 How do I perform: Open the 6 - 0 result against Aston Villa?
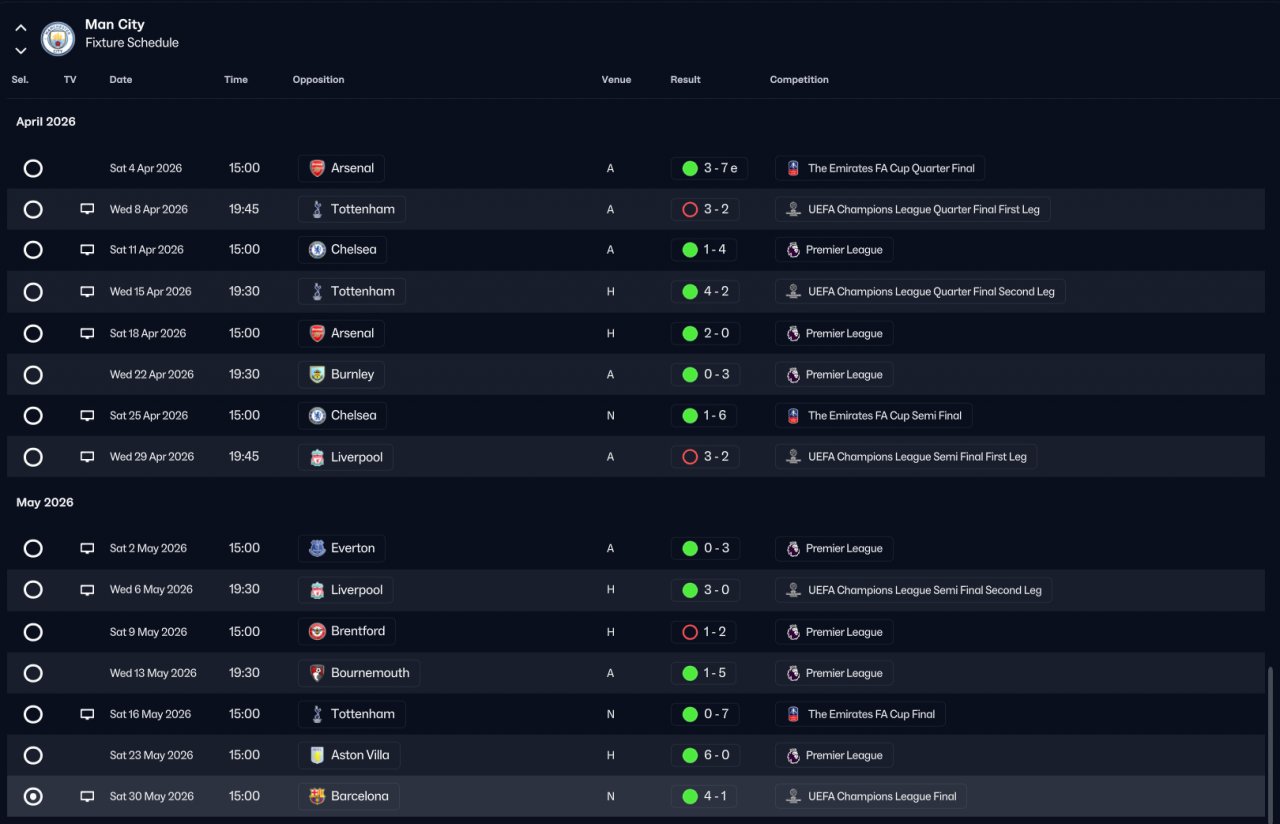pyautogui.click(x=705, y=755)
